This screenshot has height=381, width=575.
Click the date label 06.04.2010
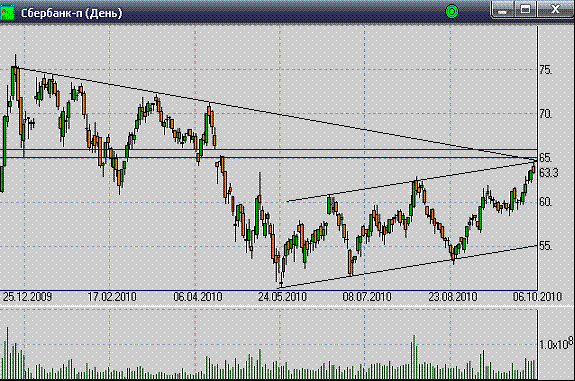(198, 297)
